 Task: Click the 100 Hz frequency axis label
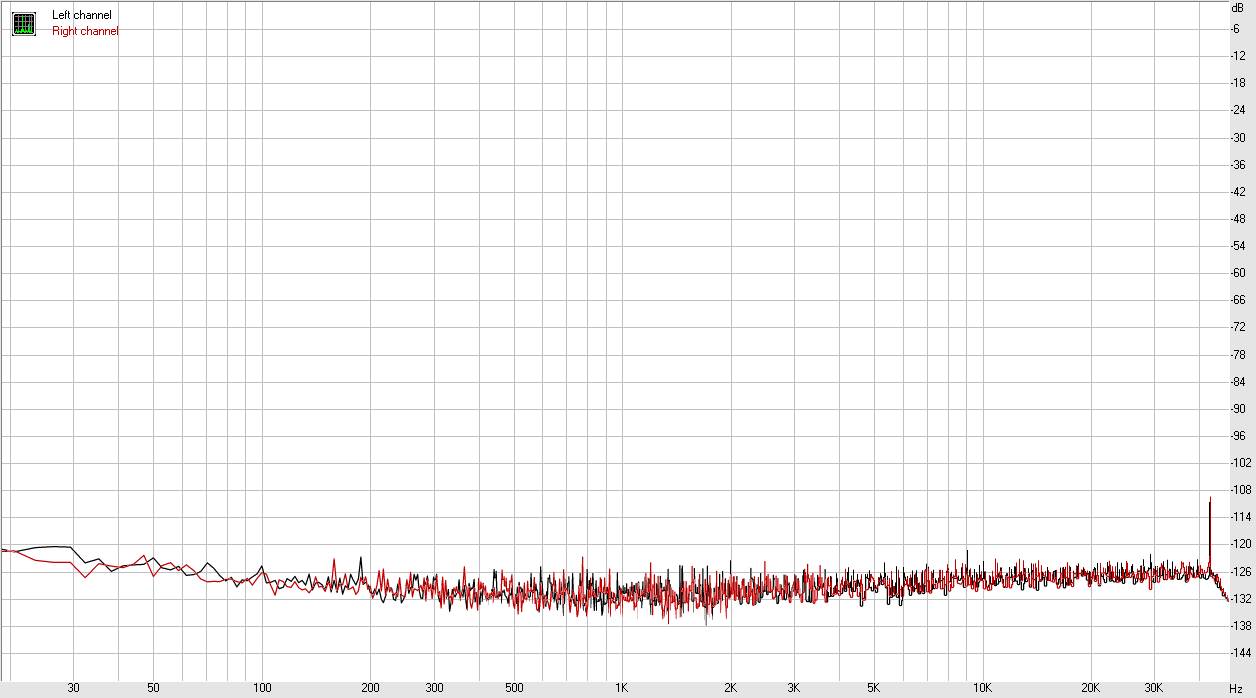[x=262, y=688]
